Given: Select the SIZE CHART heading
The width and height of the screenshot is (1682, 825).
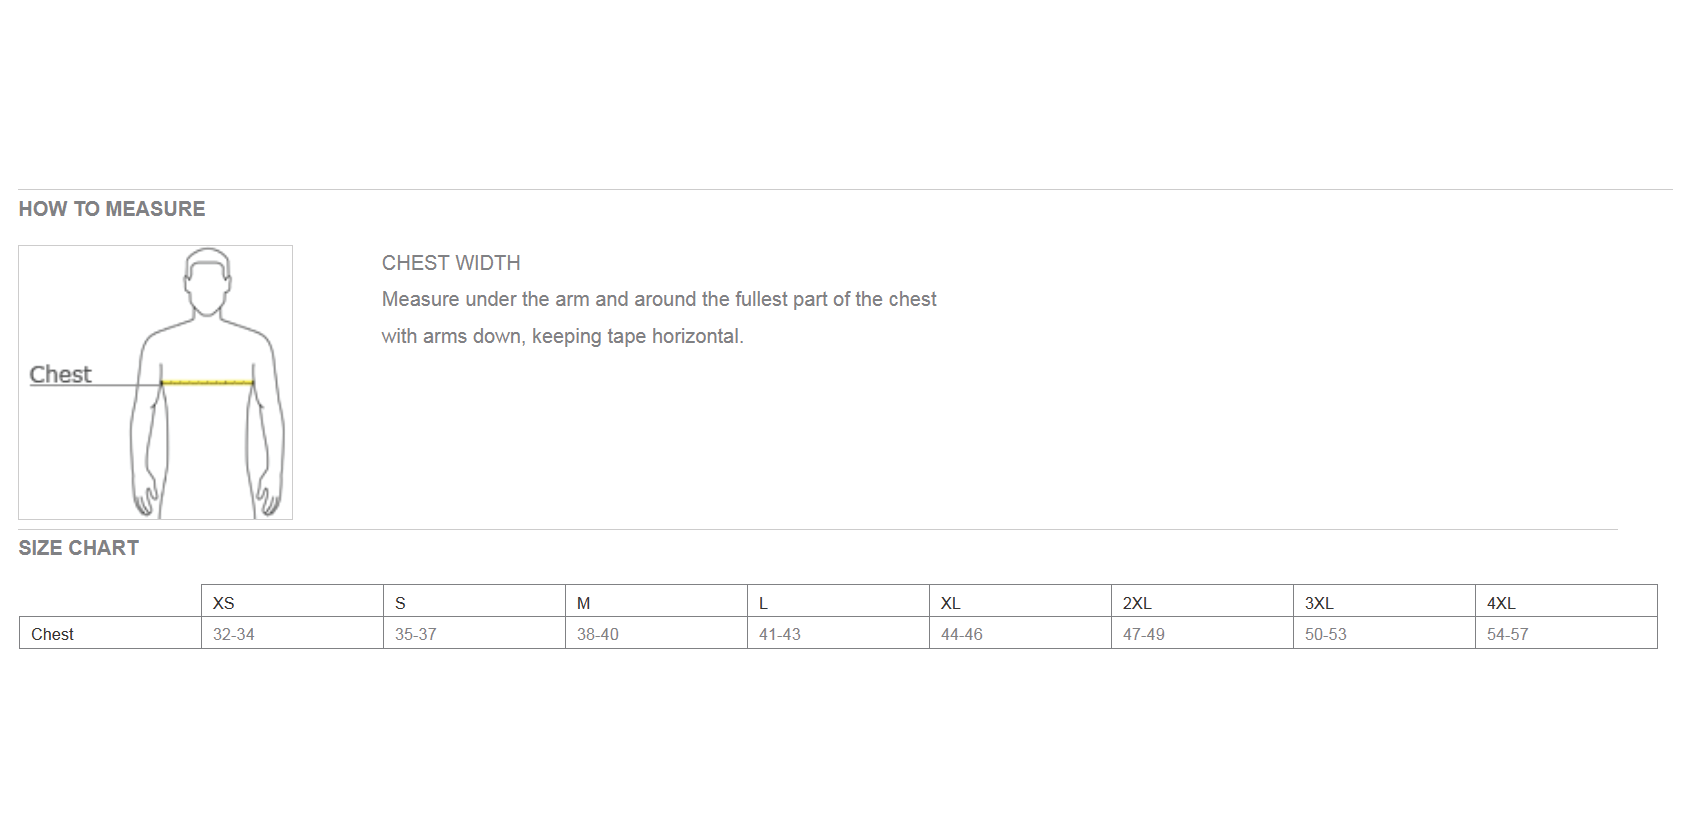Looking at the screenshot, I should pyautogui.click(x=79, y=548).
